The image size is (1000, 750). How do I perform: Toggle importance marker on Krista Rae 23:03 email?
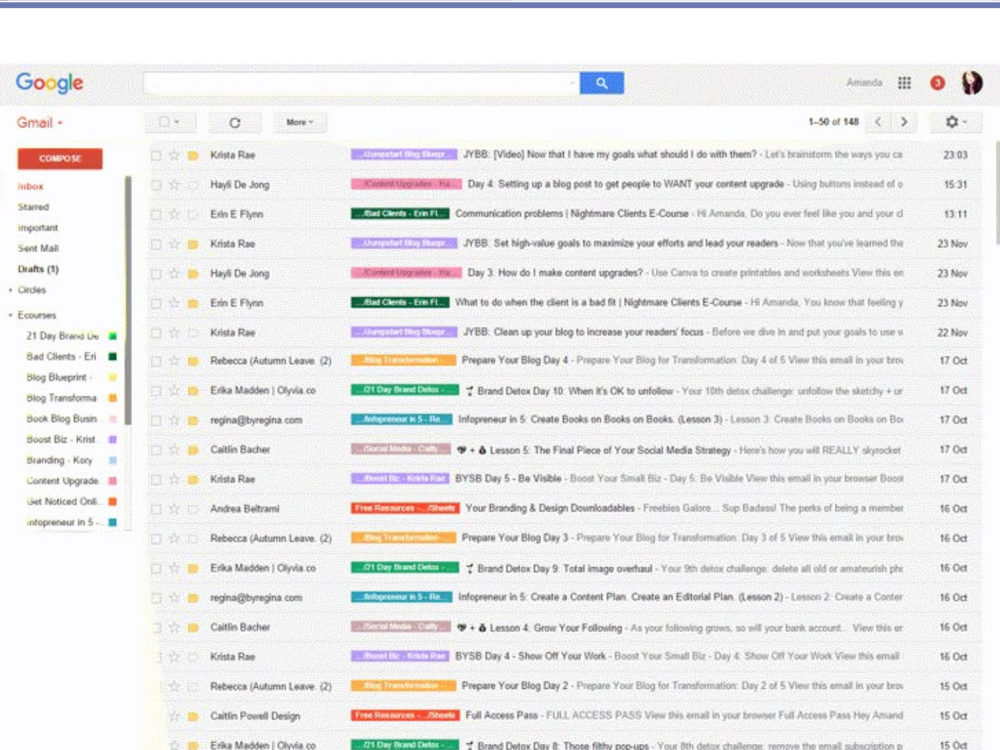click(x=193, y=155)
